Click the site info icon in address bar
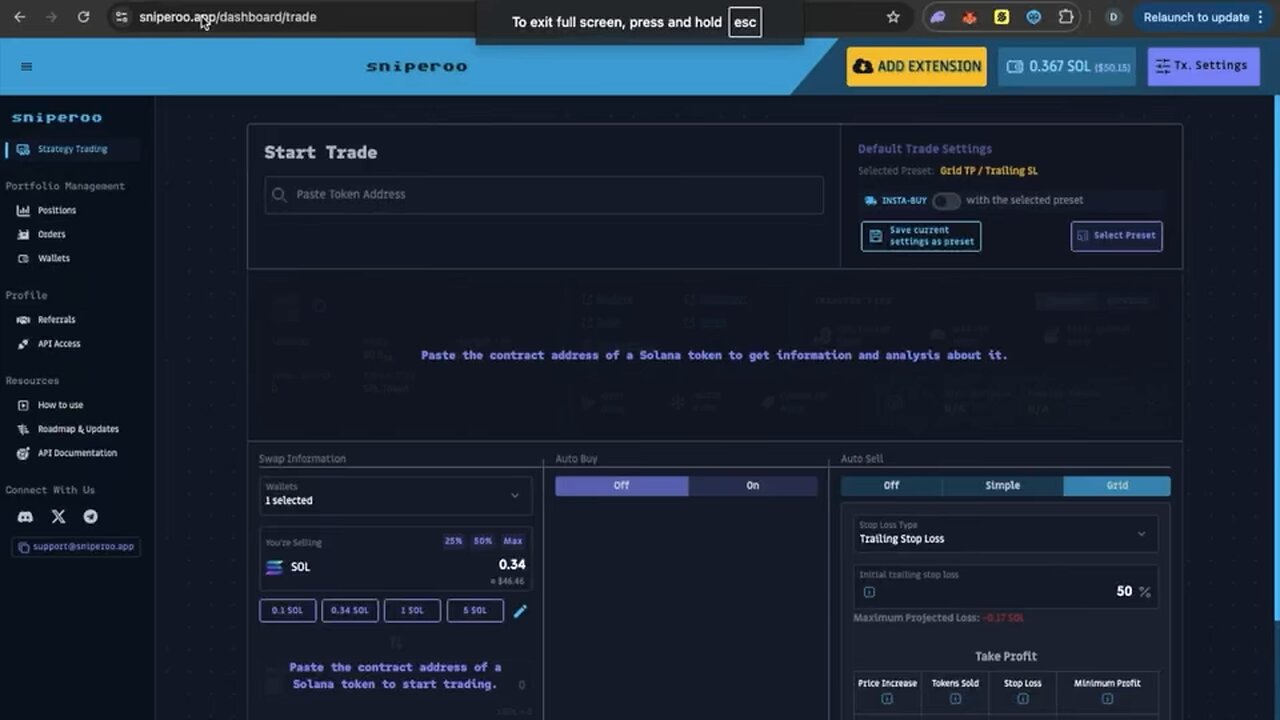This screenshot has height=720, width=1280. coord(122,17)
